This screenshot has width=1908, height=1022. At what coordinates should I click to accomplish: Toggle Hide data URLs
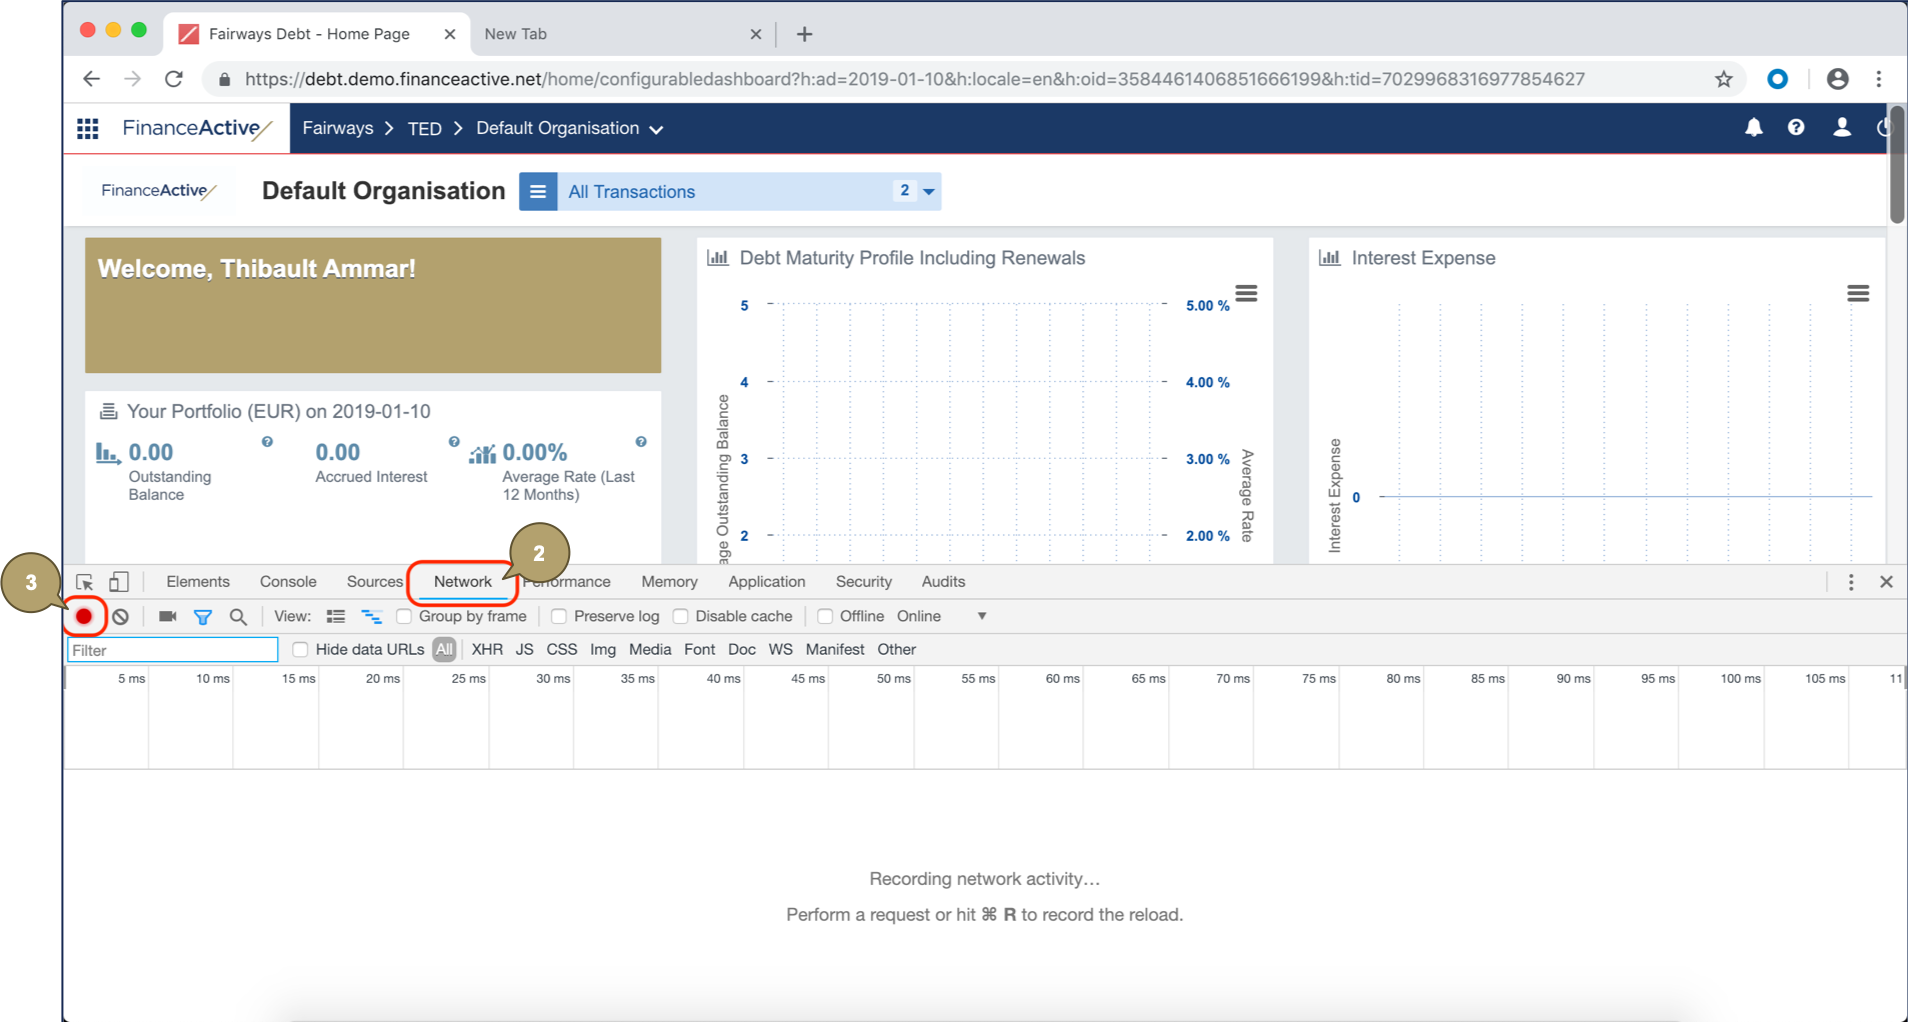click(300, 649)
